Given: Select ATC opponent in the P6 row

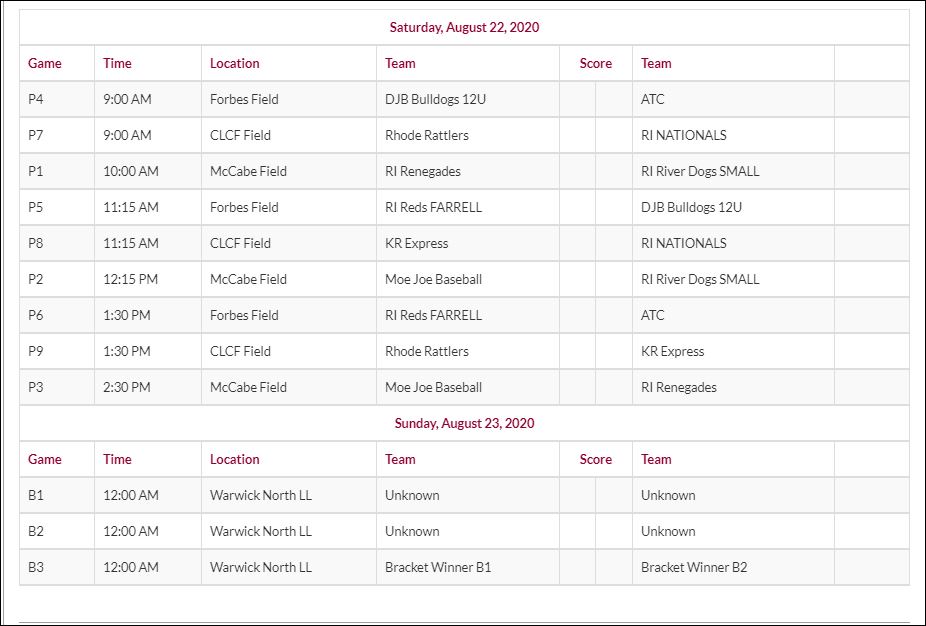Looking at the screenshot, I should 652,315.
